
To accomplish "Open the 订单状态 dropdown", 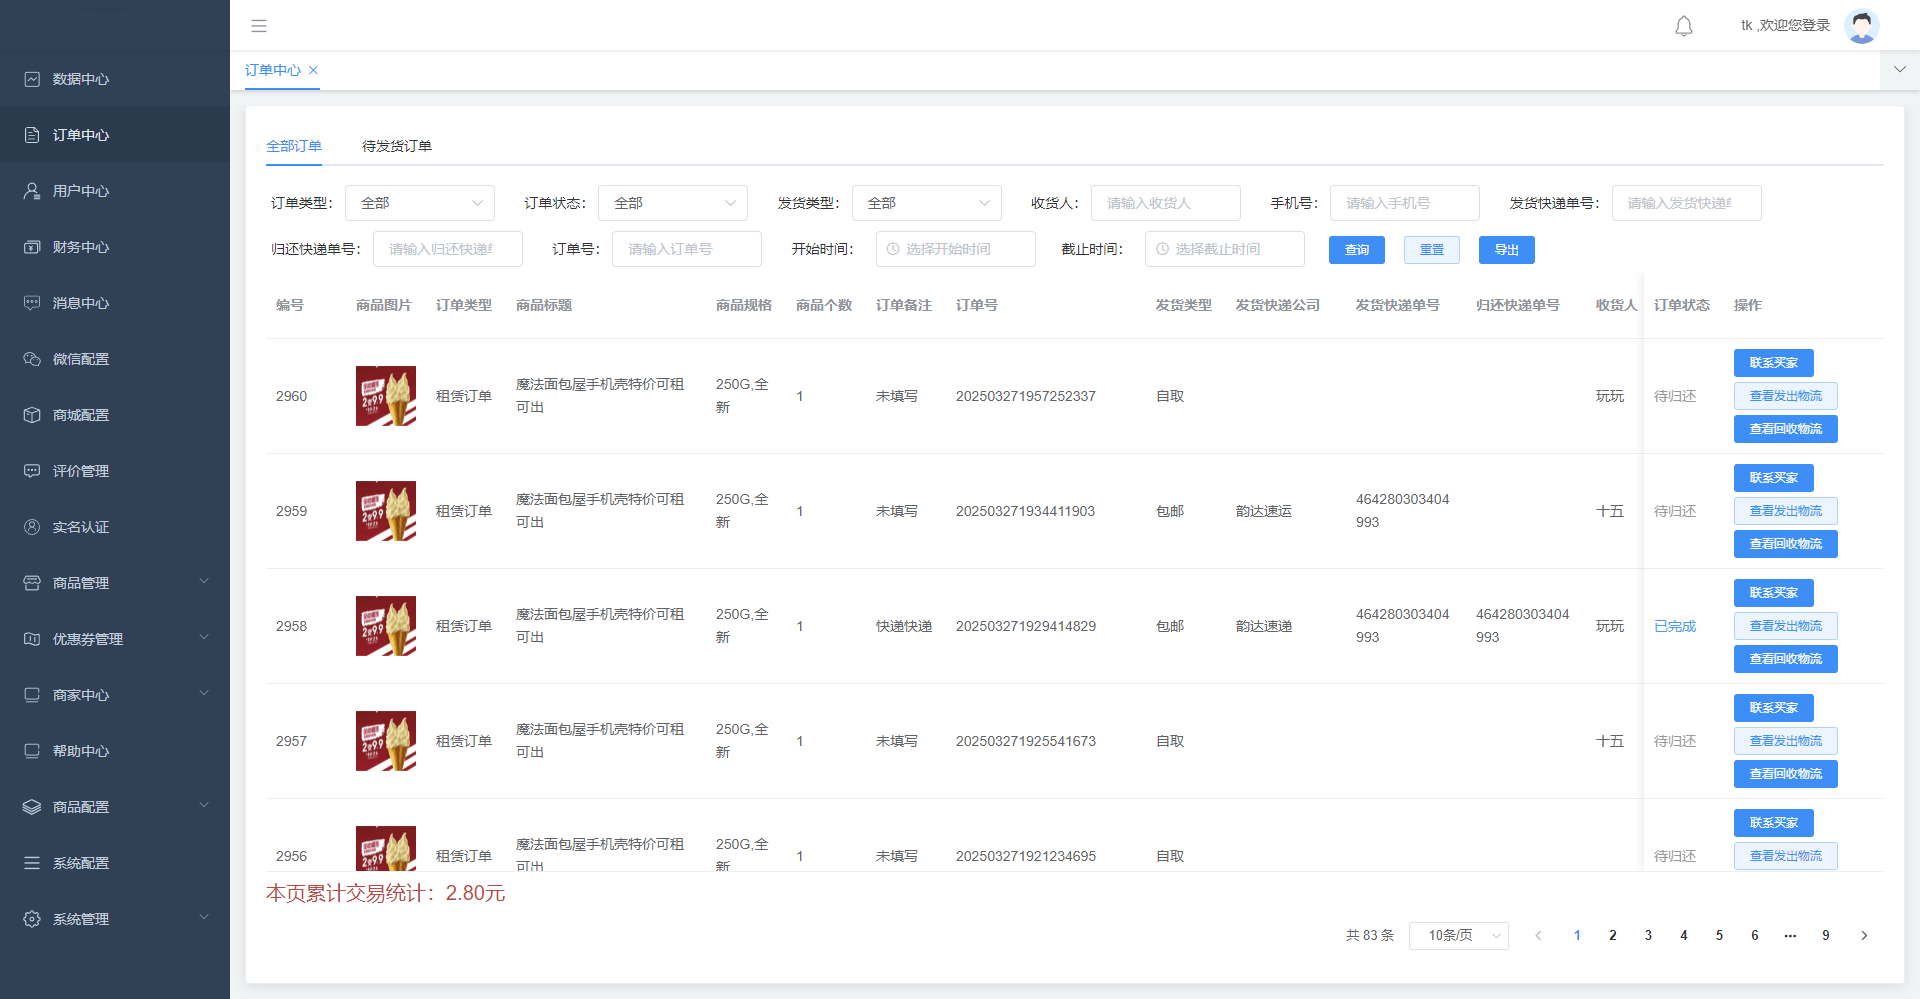I will click(x=672, y=203).
